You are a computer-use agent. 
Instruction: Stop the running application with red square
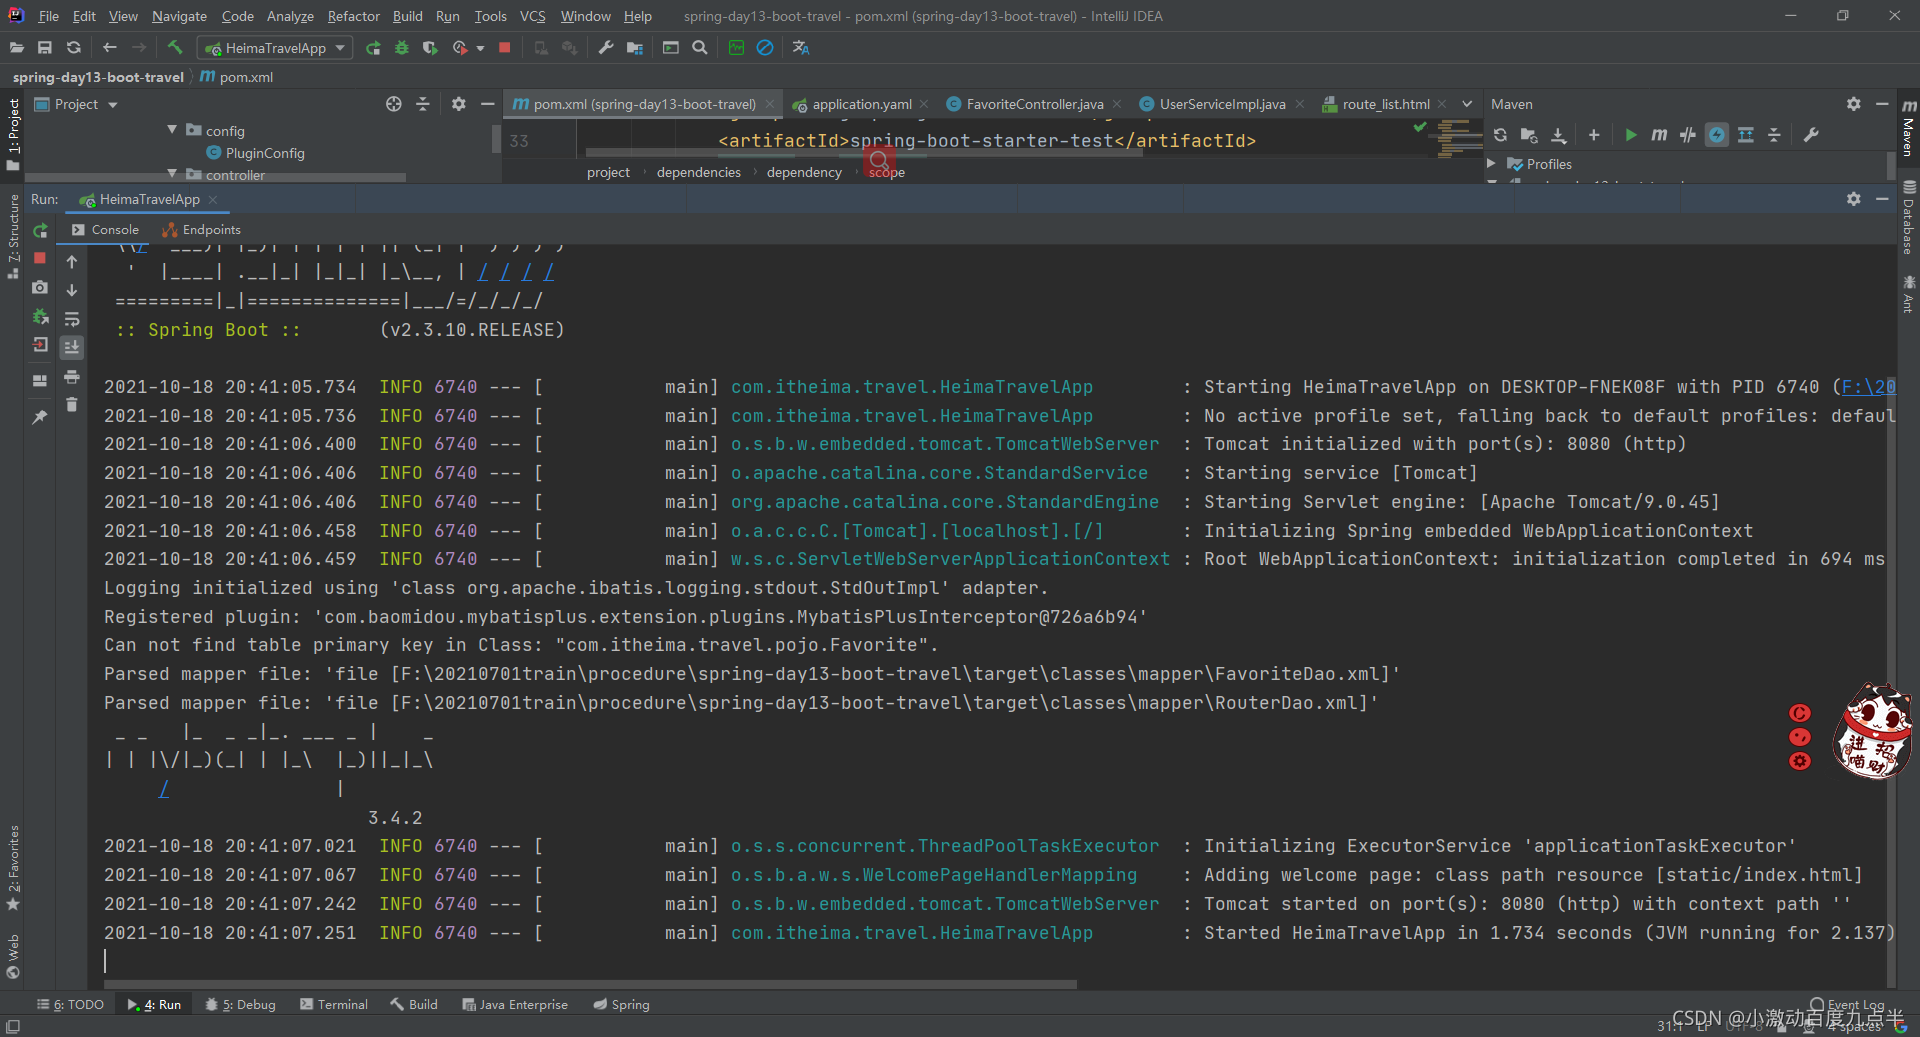505,48
